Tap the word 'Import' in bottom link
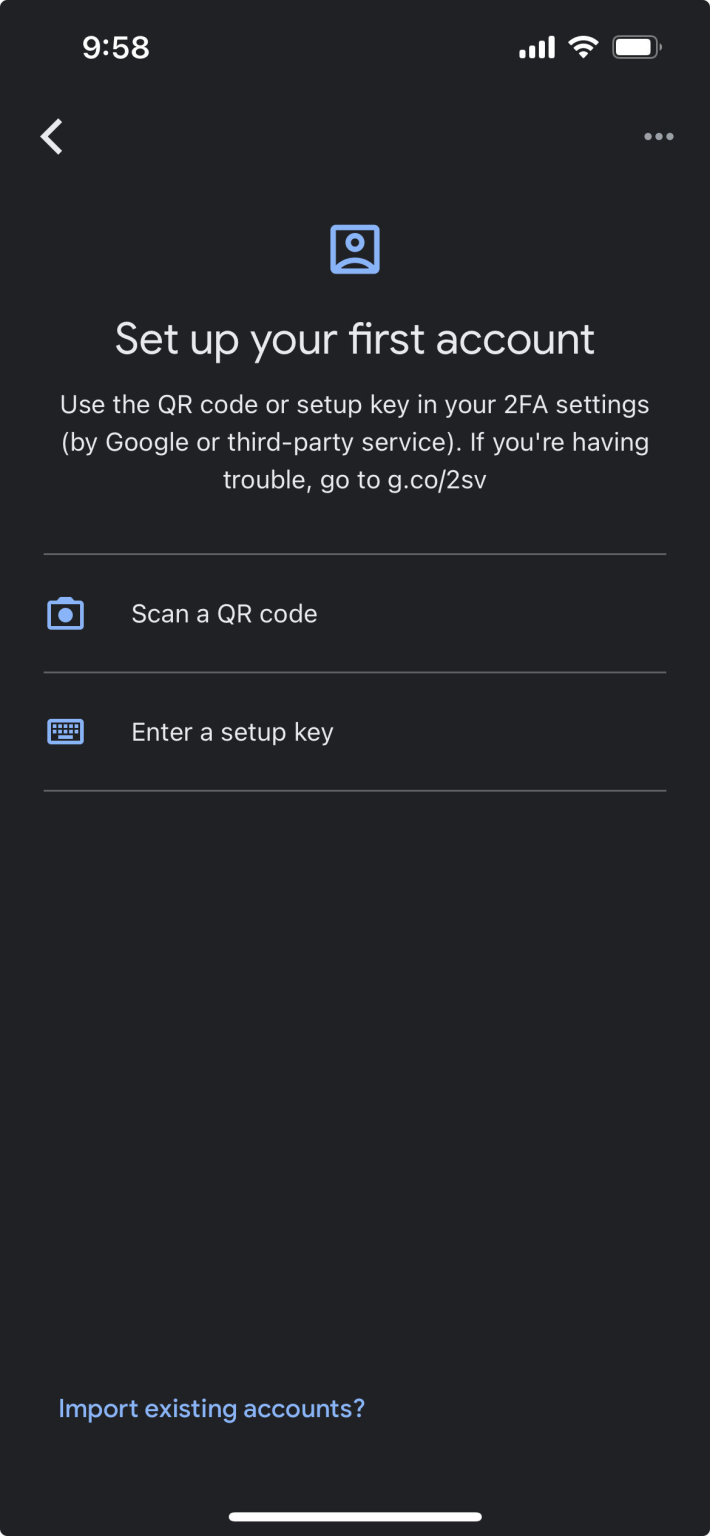The width and height of the screenshot is (710, 1536). click(98, 1409)
